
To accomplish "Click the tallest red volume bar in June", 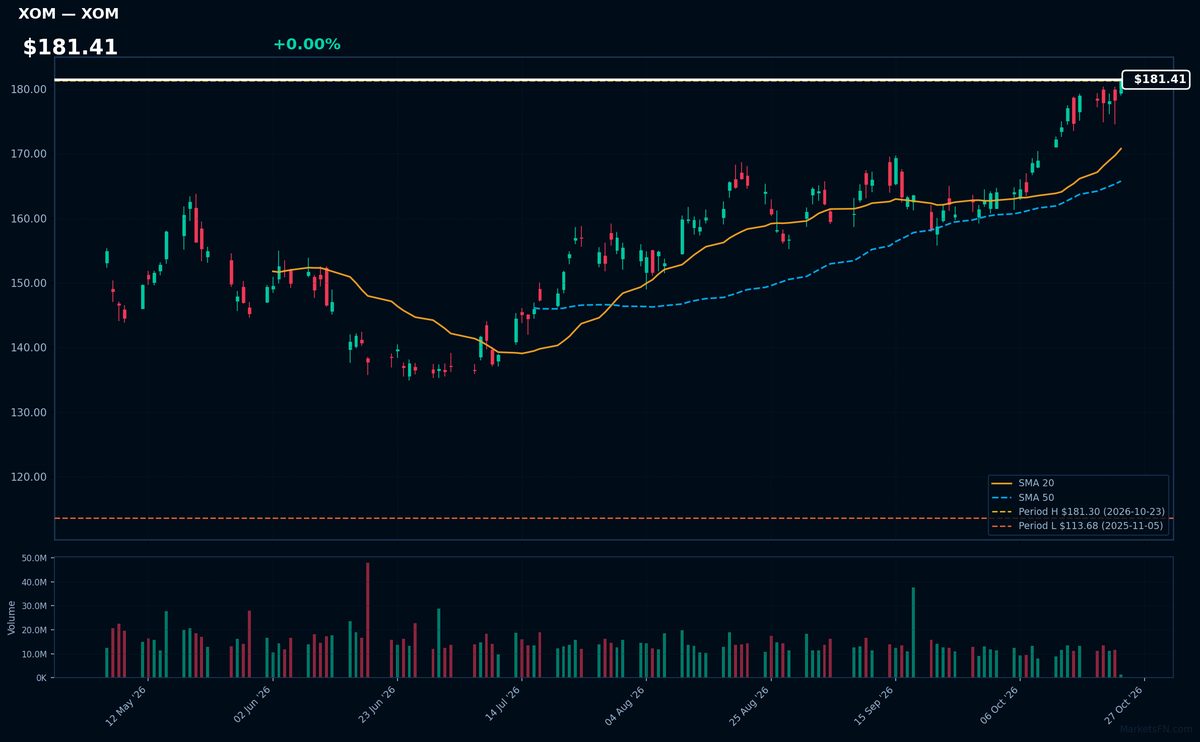I will tap(367, 620).
